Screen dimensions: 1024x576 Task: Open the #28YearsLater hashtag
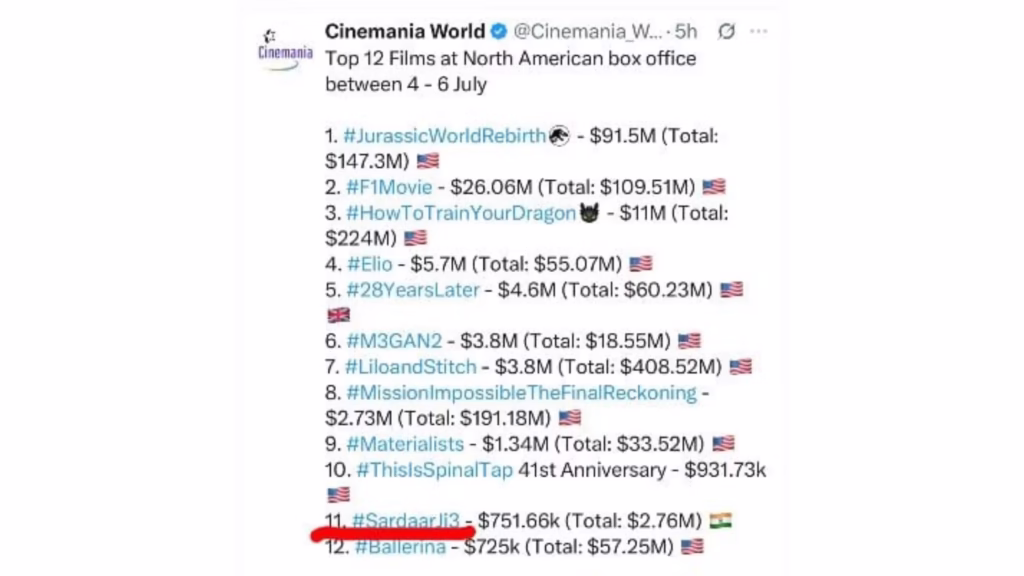413,290
